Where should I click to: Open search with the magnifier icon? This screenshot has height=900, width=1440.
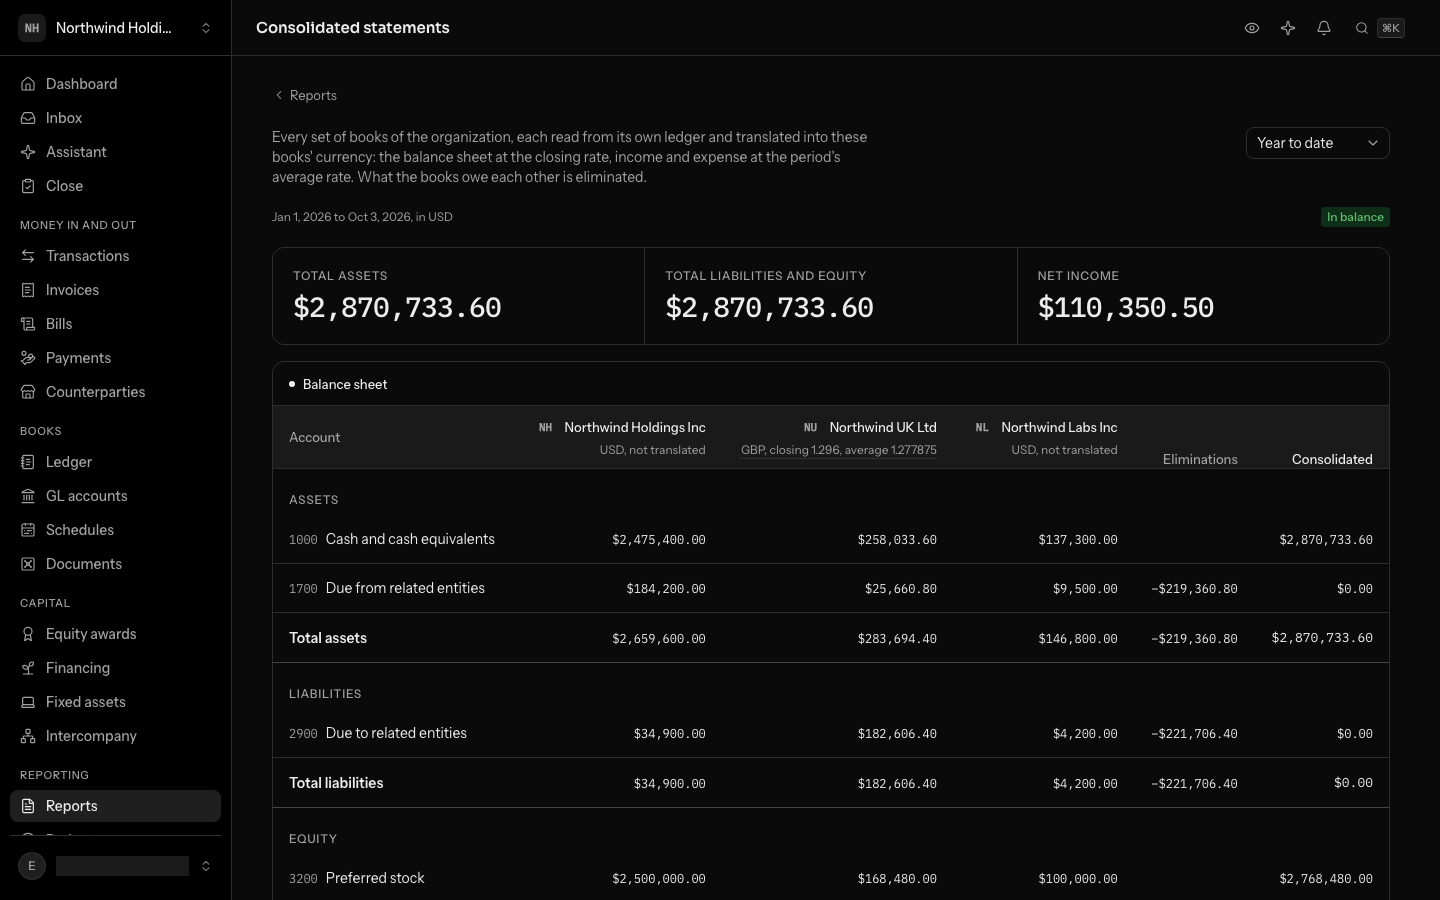(1362, 28)
